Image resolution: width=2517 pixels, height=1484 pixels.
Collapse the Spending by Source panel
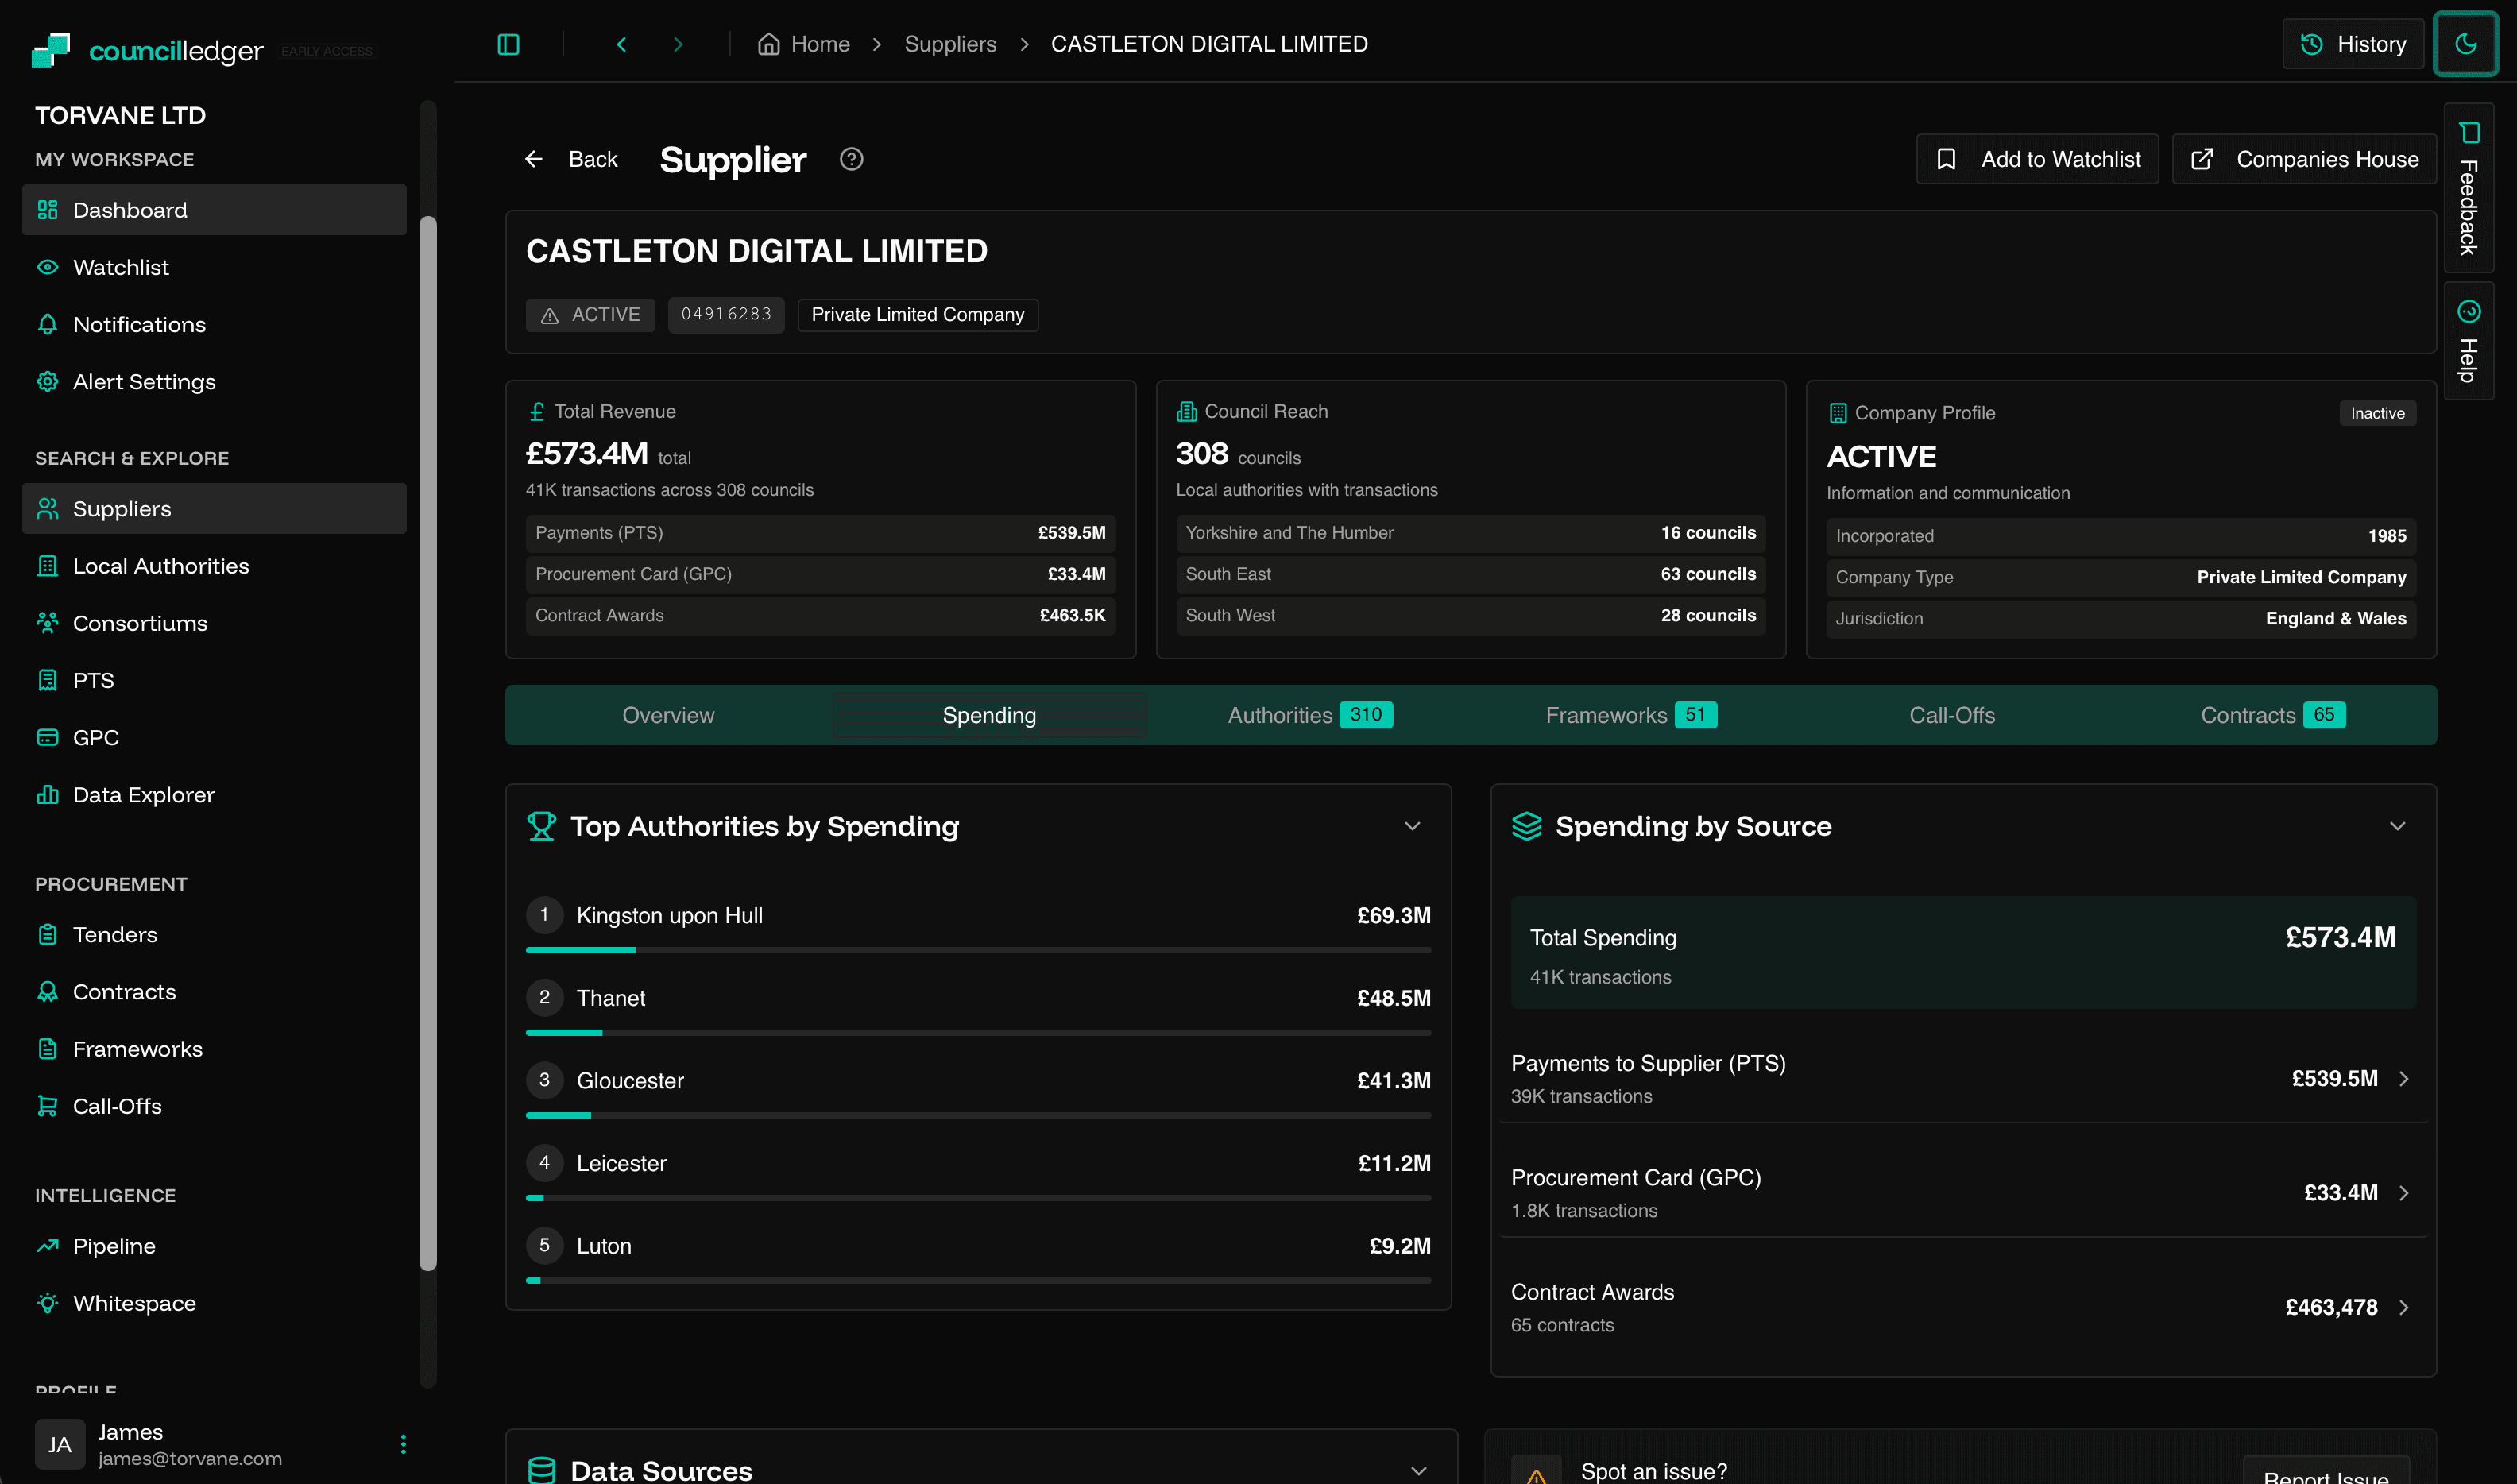coord(2397,826)
